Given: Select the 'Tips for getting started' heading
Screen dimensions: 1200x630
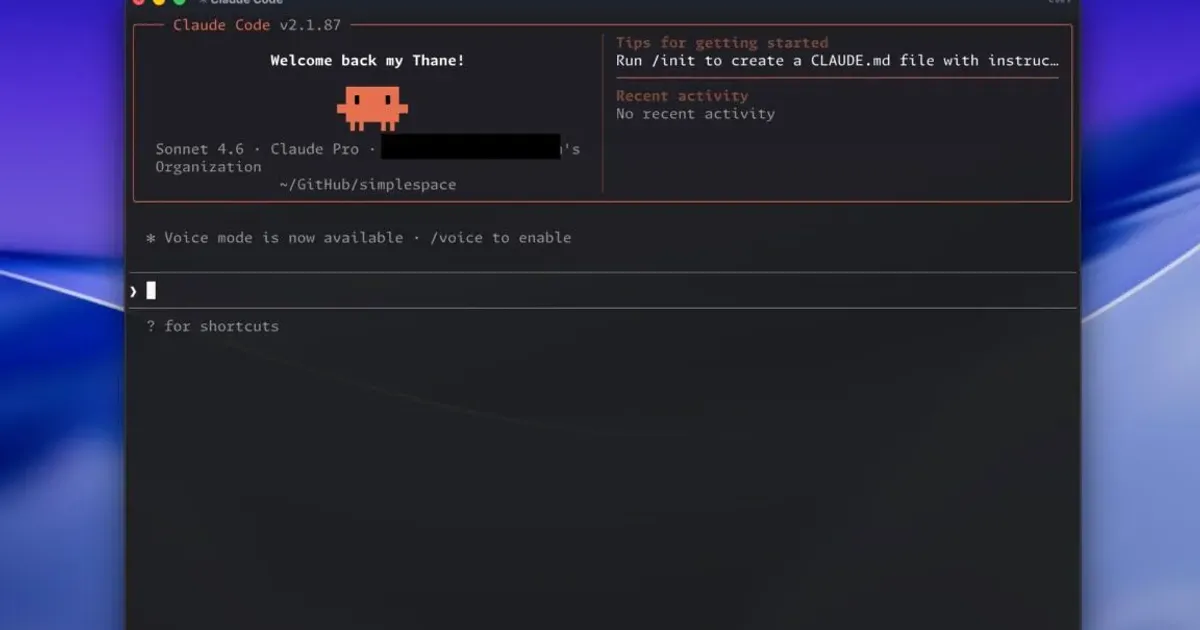Looking at the screenshot, I should [722, 43].
